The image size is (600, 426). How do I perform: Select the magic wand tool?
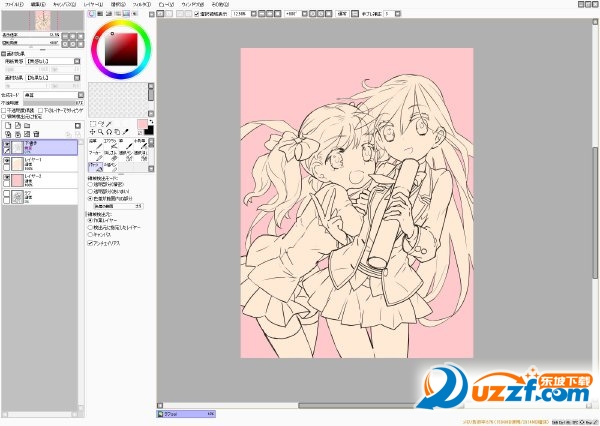[x=109, y=124]
